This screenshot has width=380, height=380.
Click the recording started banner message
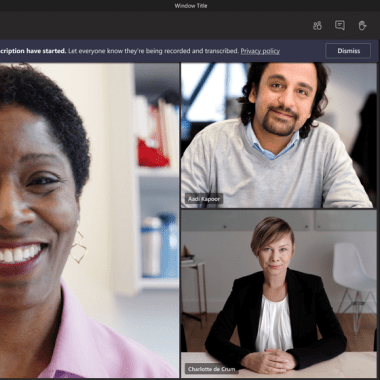[140, 51]
